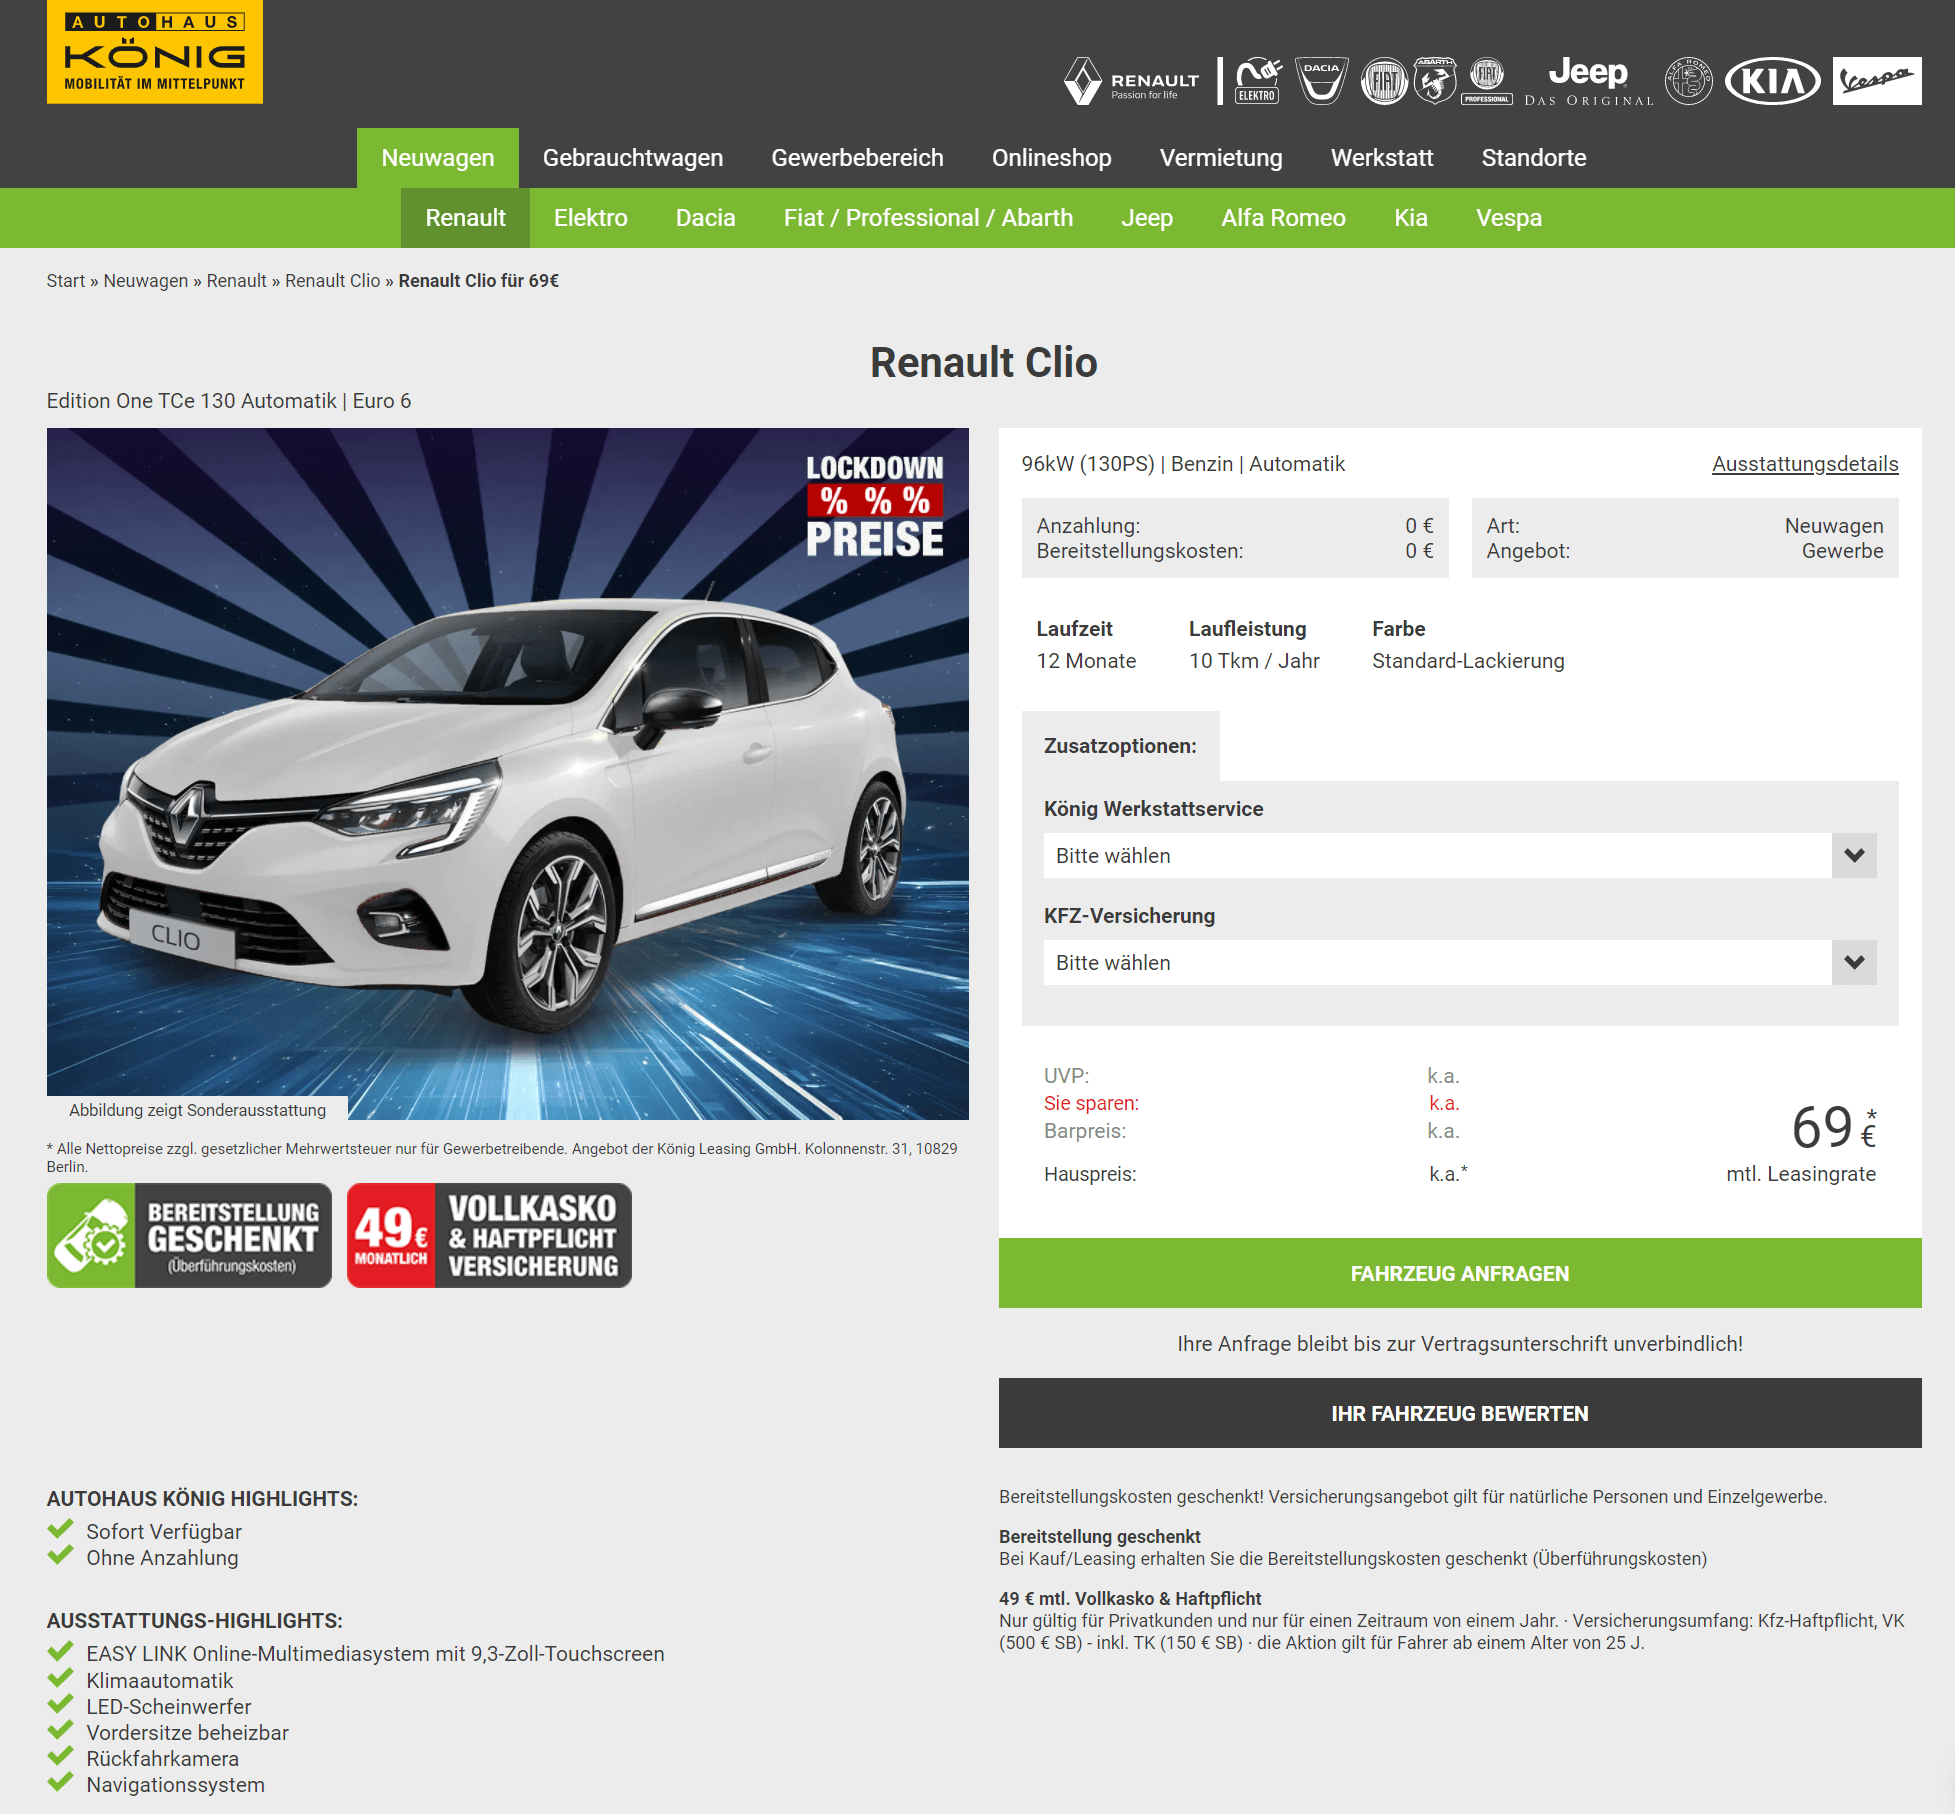Open the Fiat Professional logo
1955x1814 pixels.
point(1487,81)
